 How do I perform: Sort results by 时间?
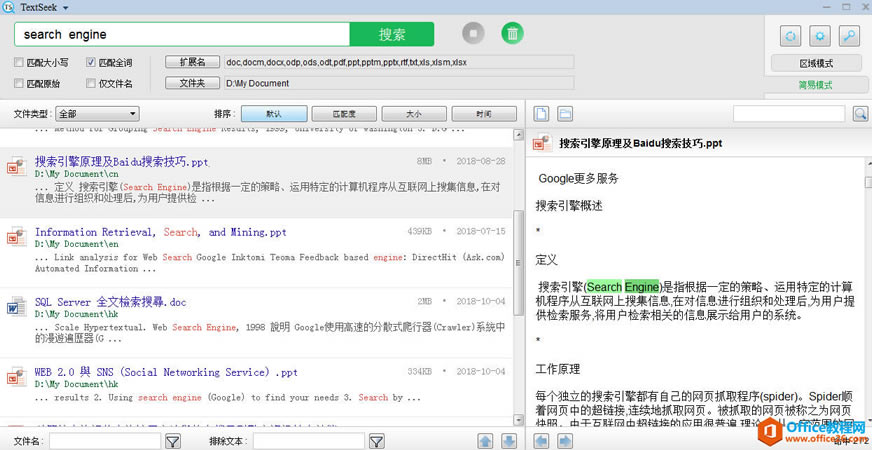coord(484,114)
